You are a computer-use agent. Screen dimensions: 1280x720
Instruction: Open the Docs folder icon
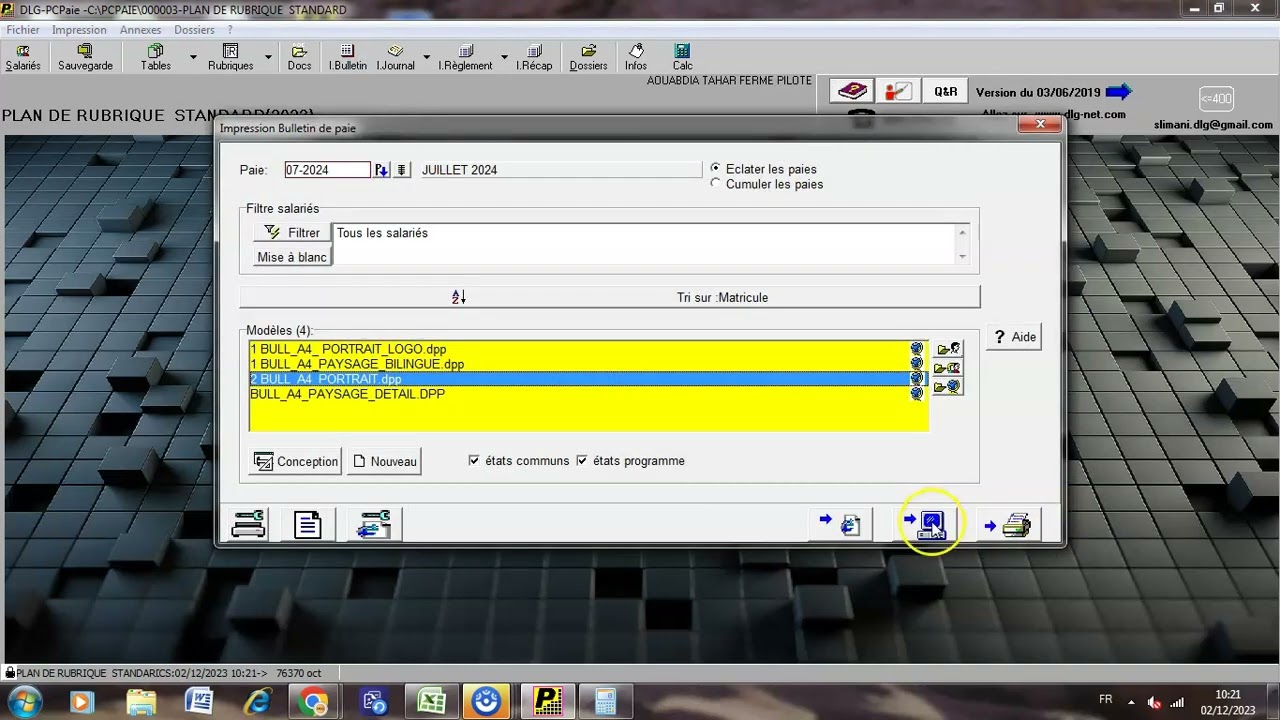[x=299, y=57]
